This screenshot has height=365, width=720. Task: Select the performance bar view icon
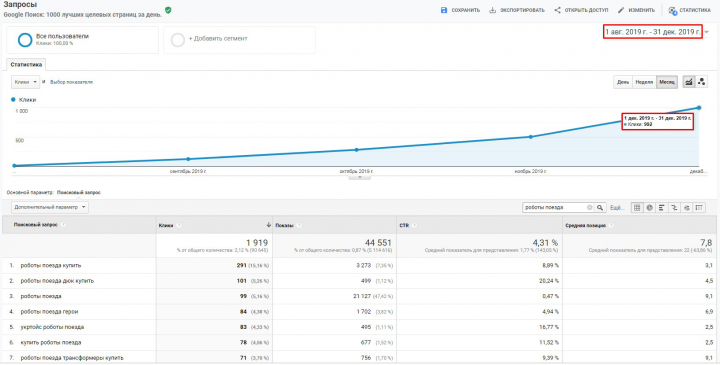point(662,208)
